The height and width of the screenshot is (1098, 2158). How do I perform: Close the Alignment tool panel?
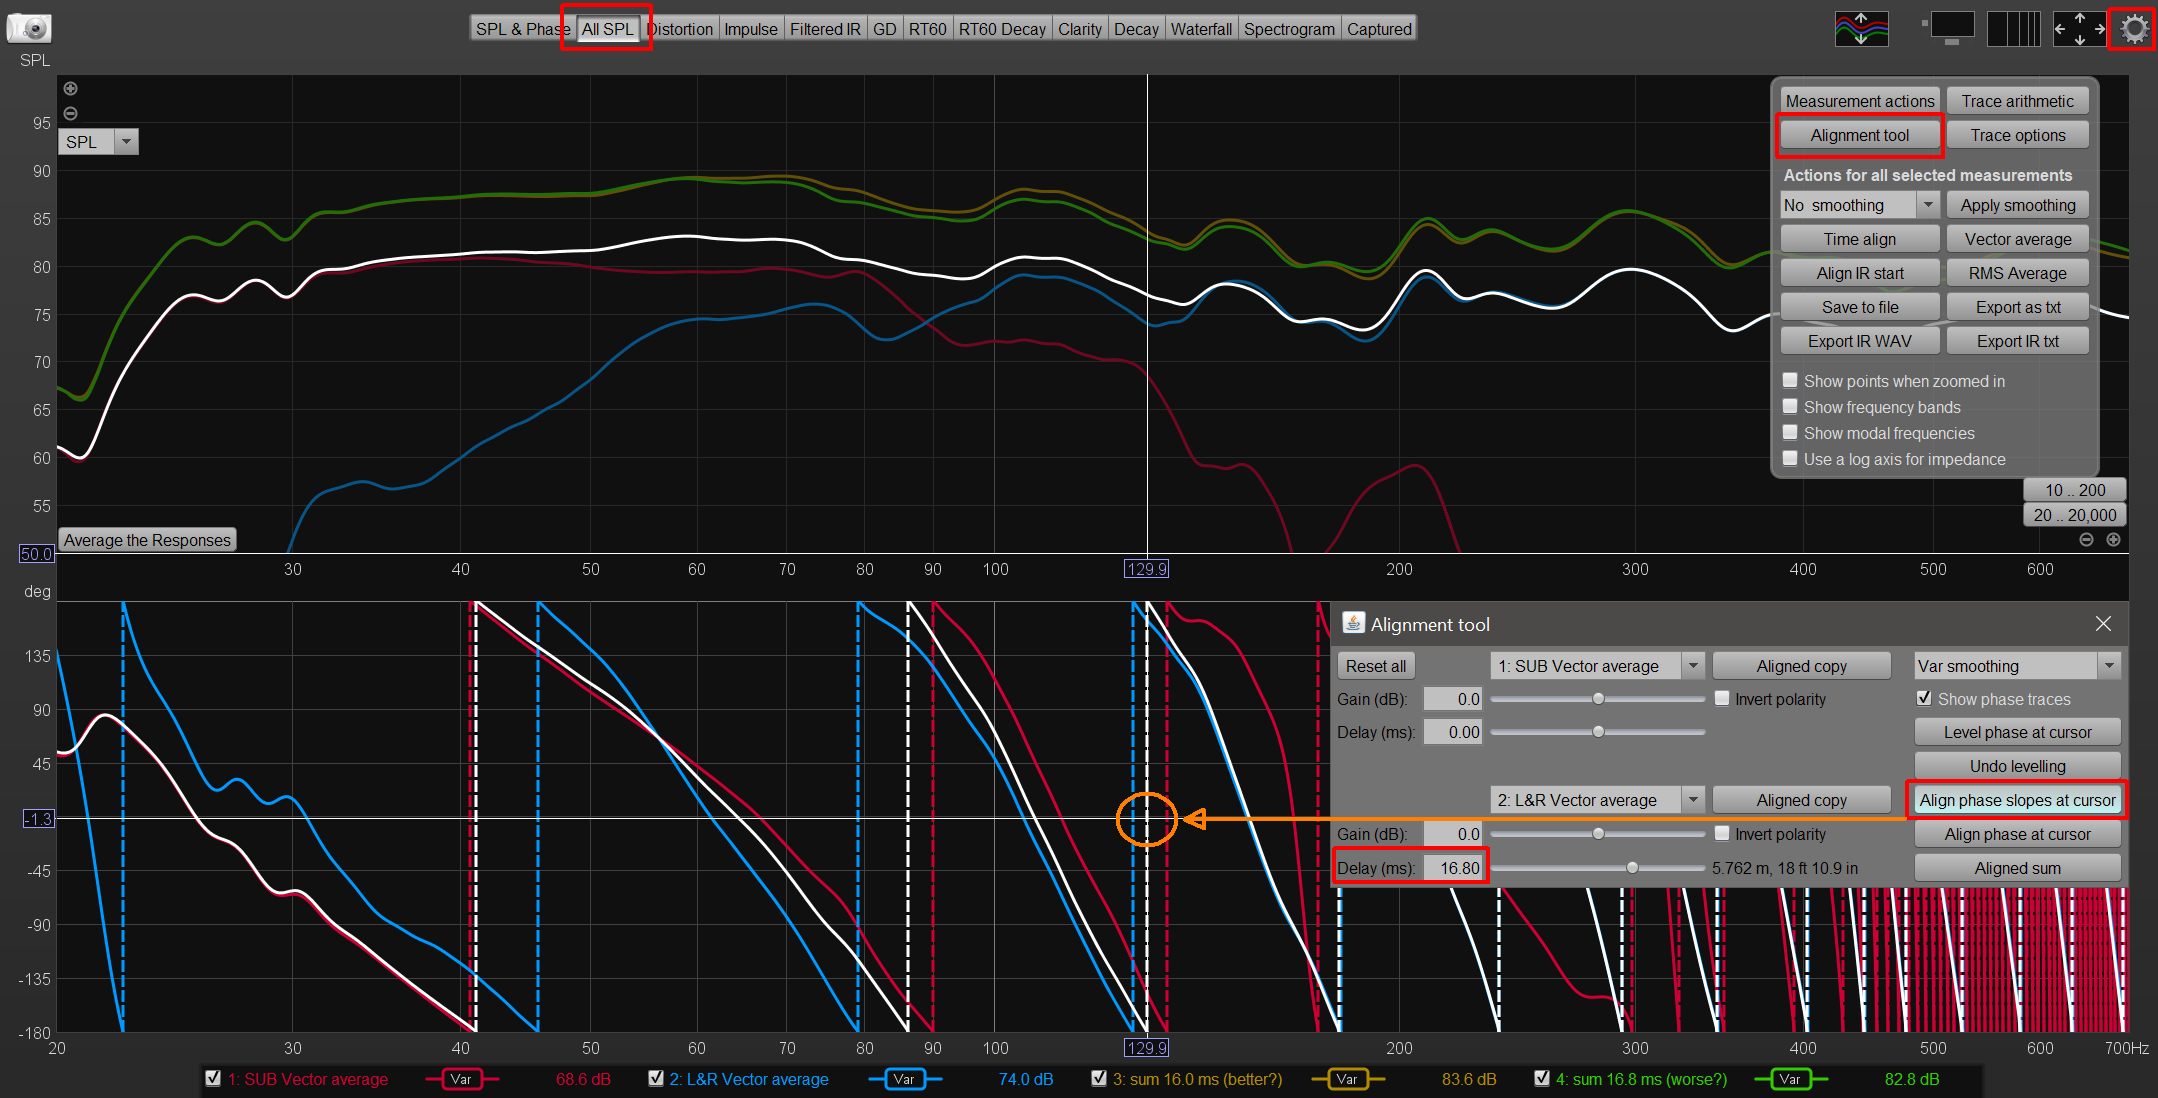[x=2103, y=624]
